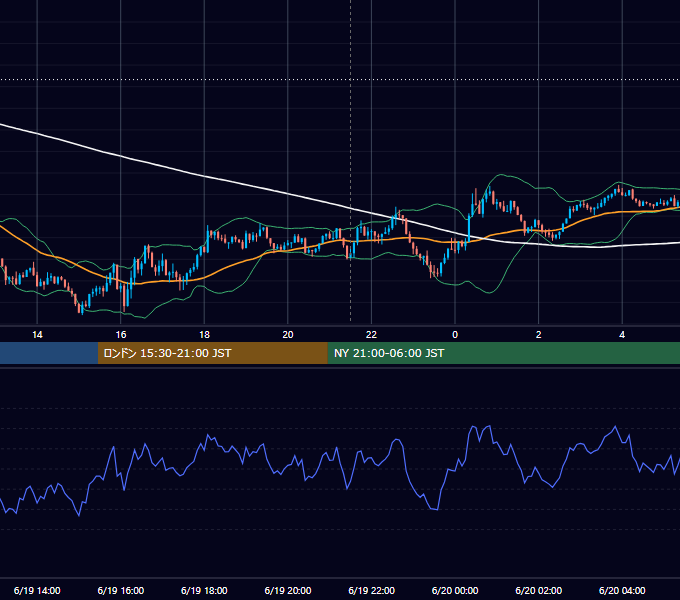Click the 6/20 00:00 date label
The height and width of the screenshot is (600, 680).
pyautogui.click(x=455, y=590)
